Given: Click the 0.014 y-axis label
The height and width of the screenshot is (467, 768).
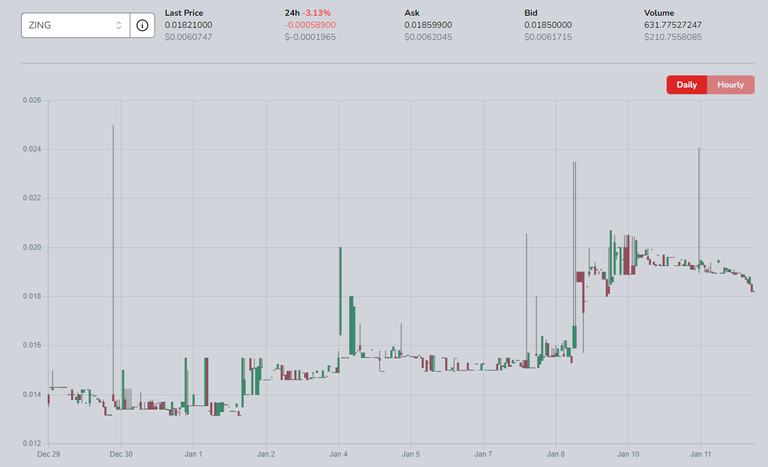Looking at the screenshot, I should click(32, 394).
